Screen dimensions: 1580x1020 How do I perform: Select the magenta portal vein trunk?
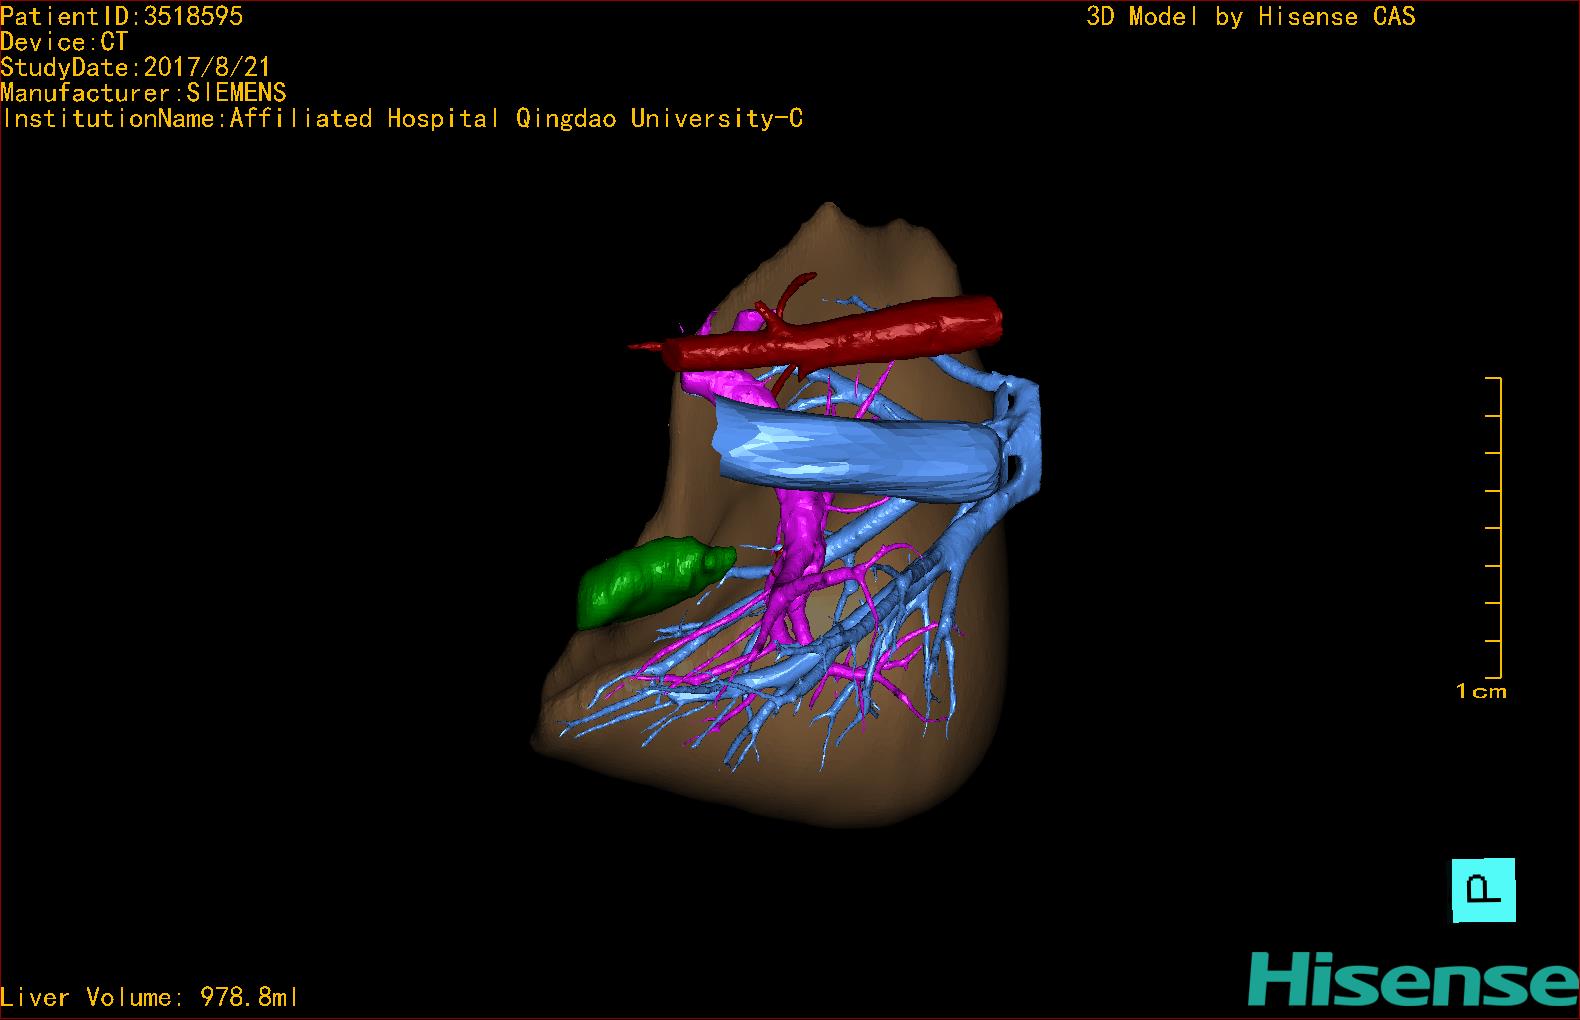coord(803,530)
